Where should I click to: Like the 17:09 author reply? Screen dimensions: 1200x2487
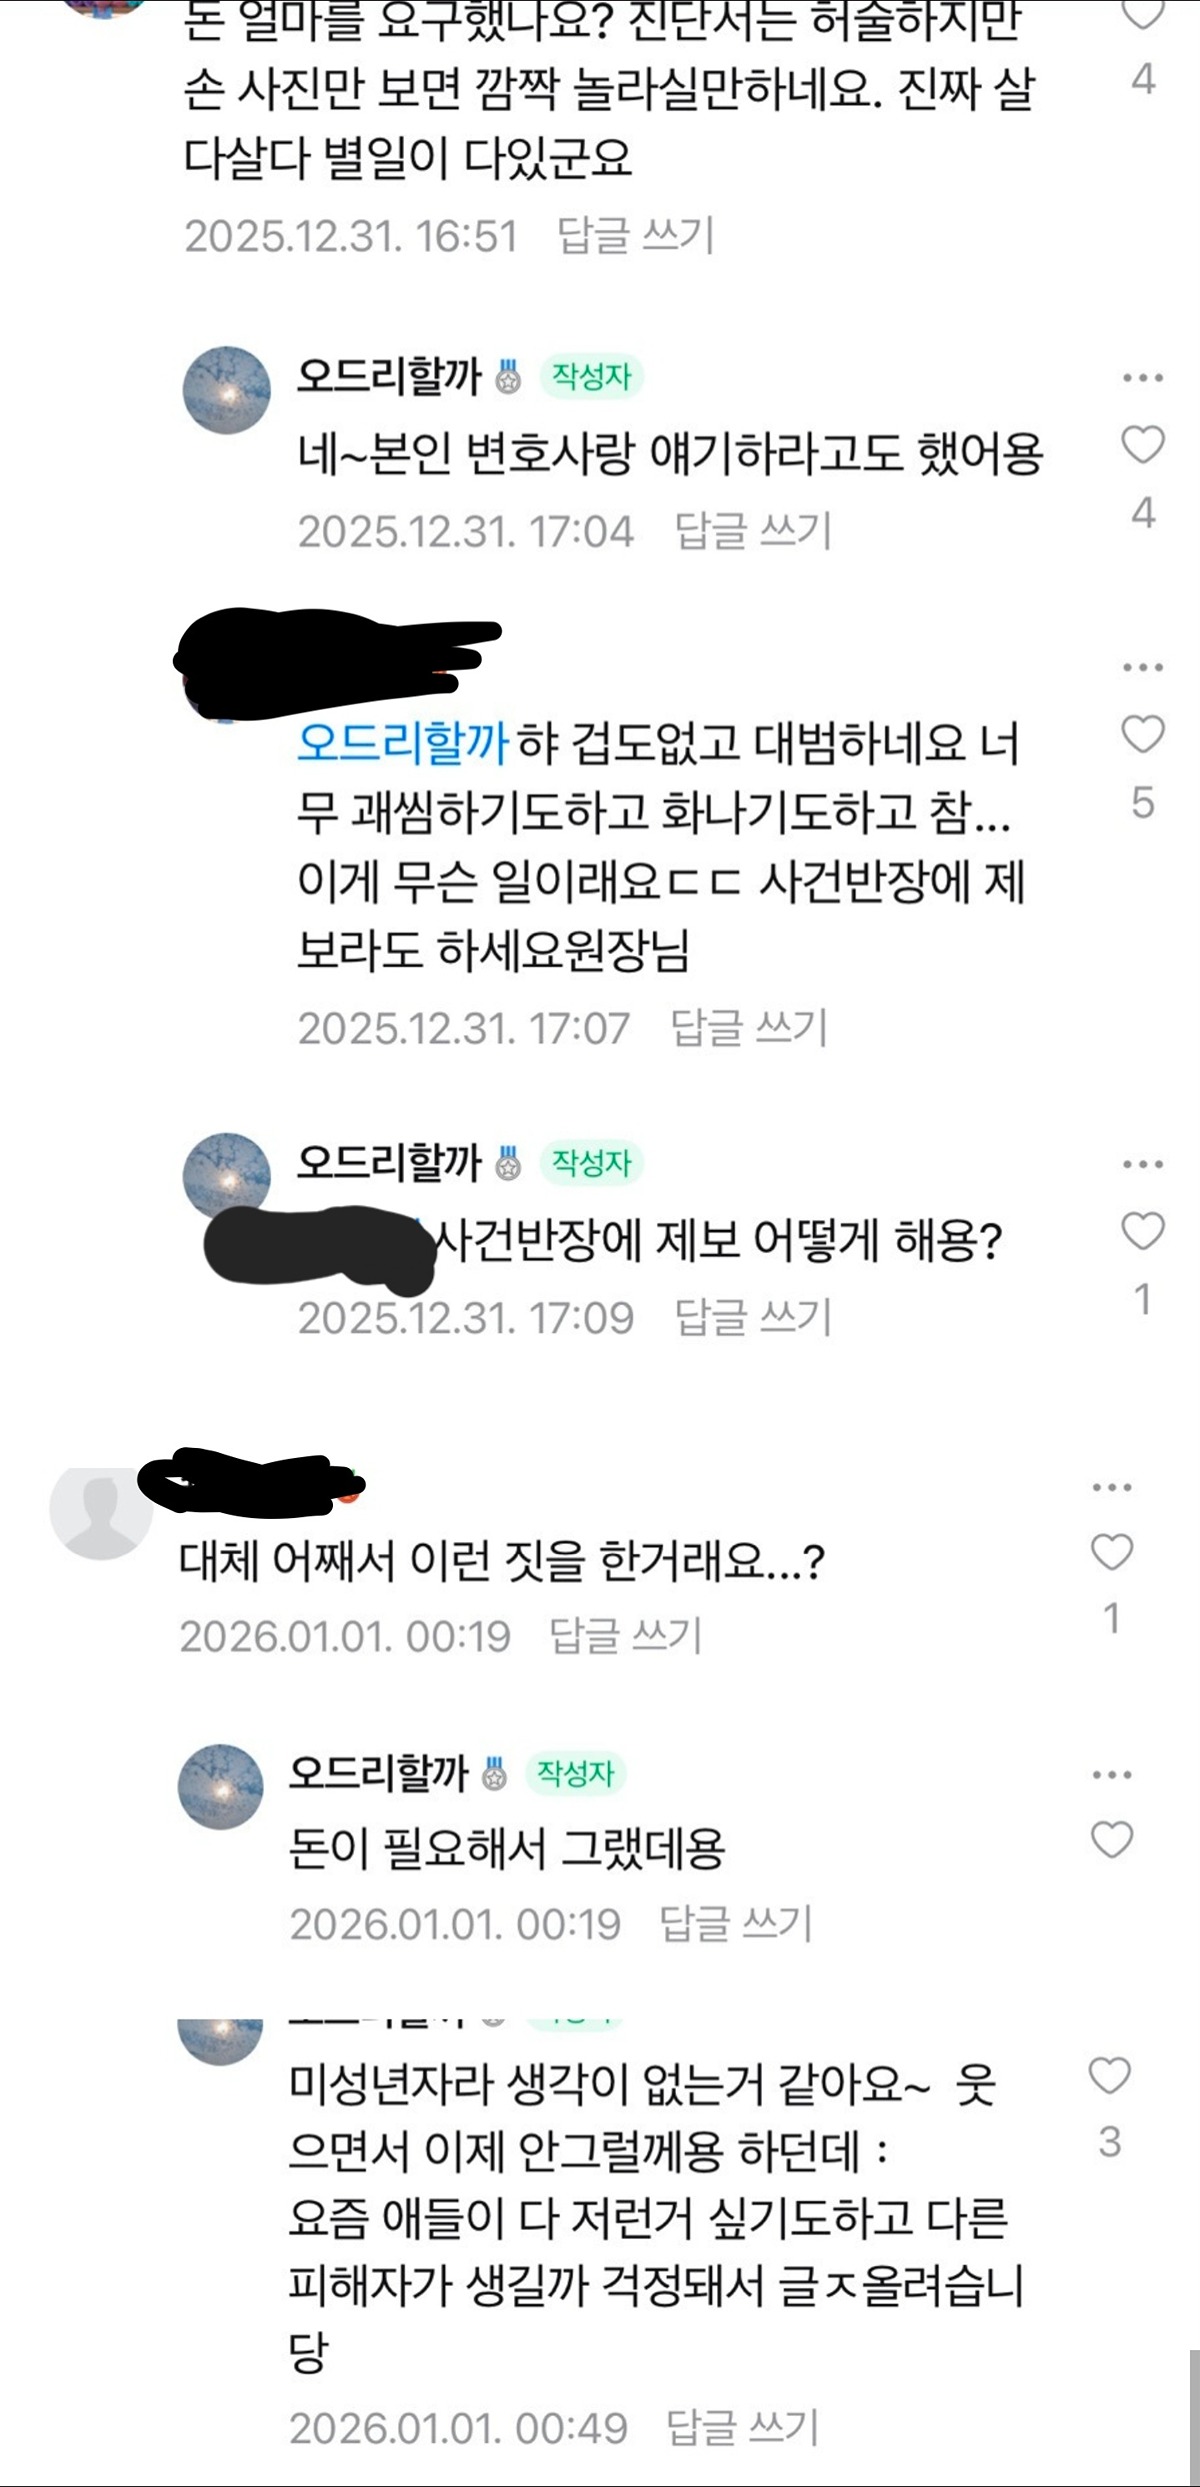pyautogui.click(x=1143, y=1231)
